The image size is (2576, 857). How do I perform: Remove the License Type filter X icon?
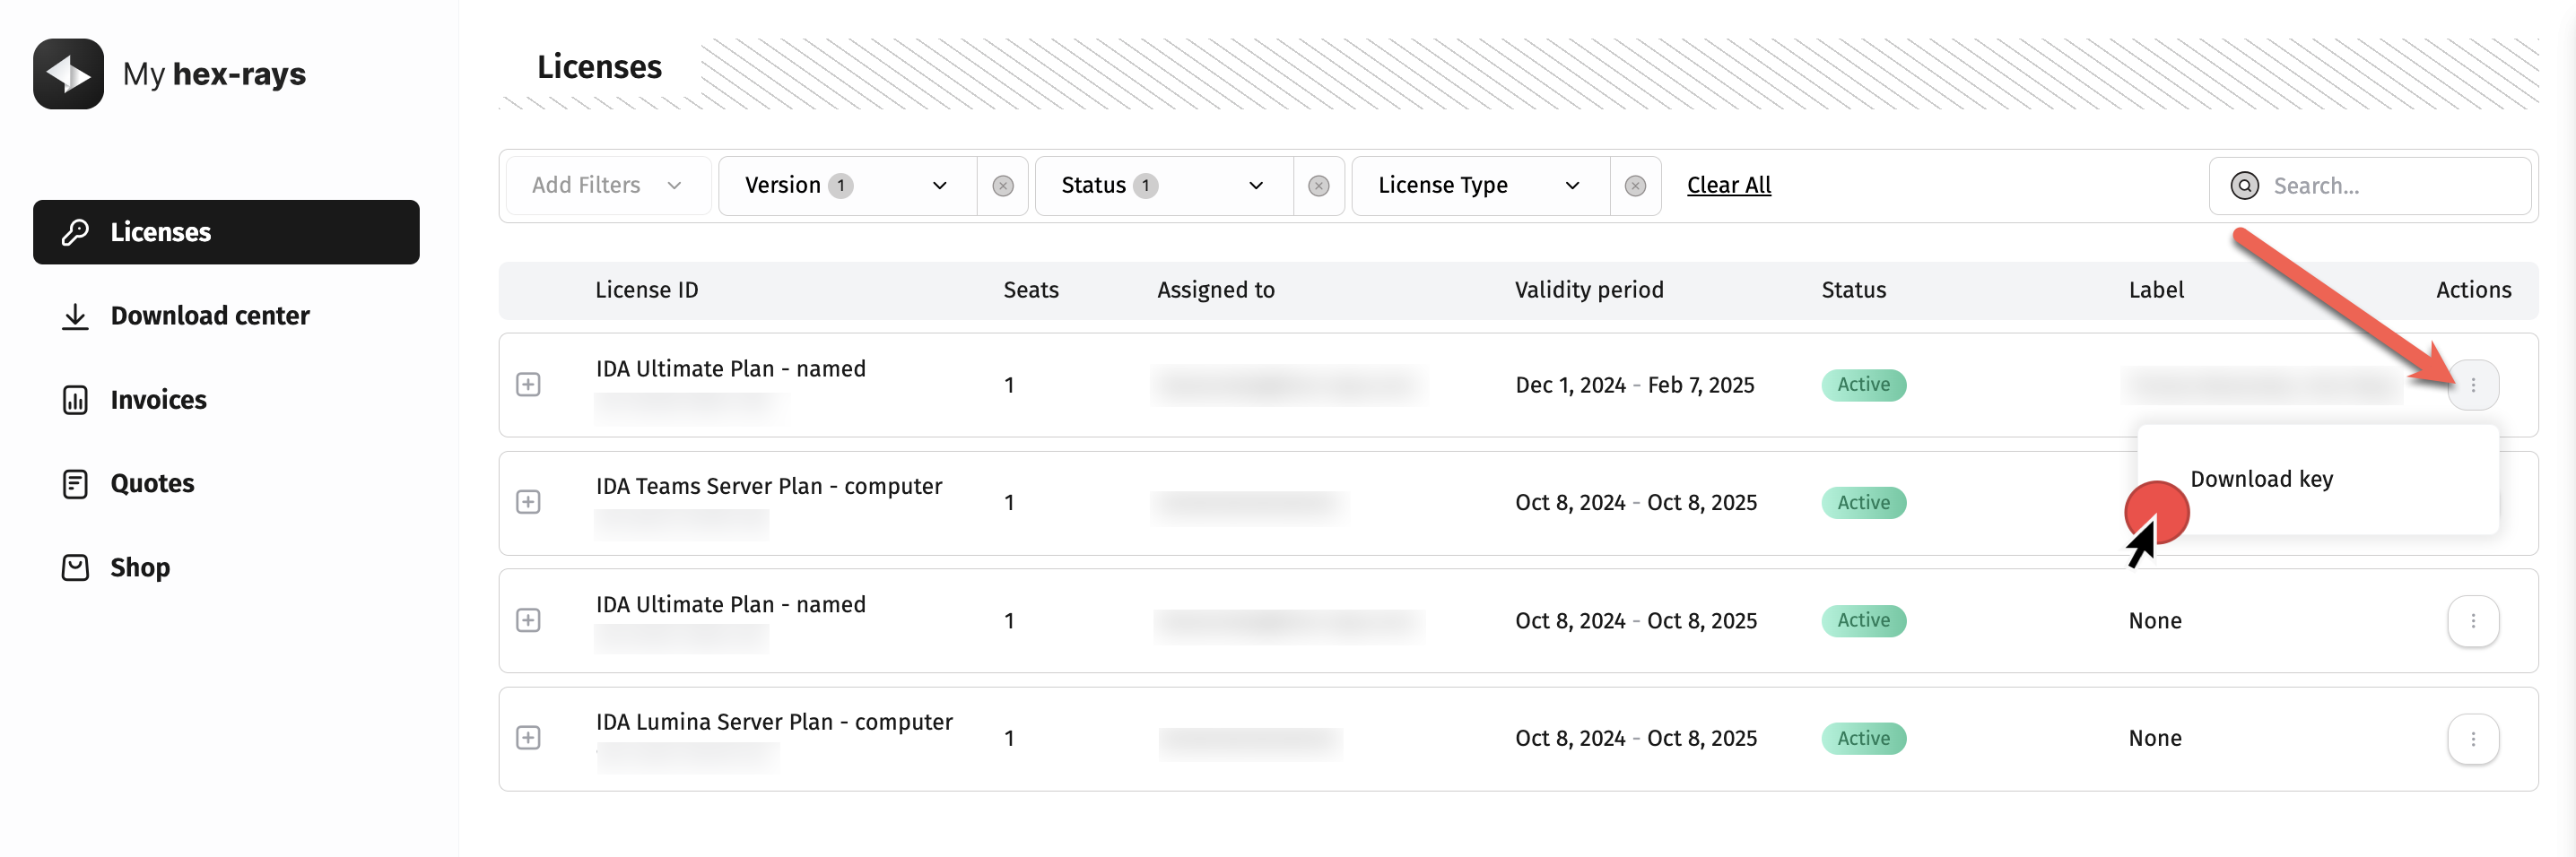pyautogui.click(x=1634, y=186)
